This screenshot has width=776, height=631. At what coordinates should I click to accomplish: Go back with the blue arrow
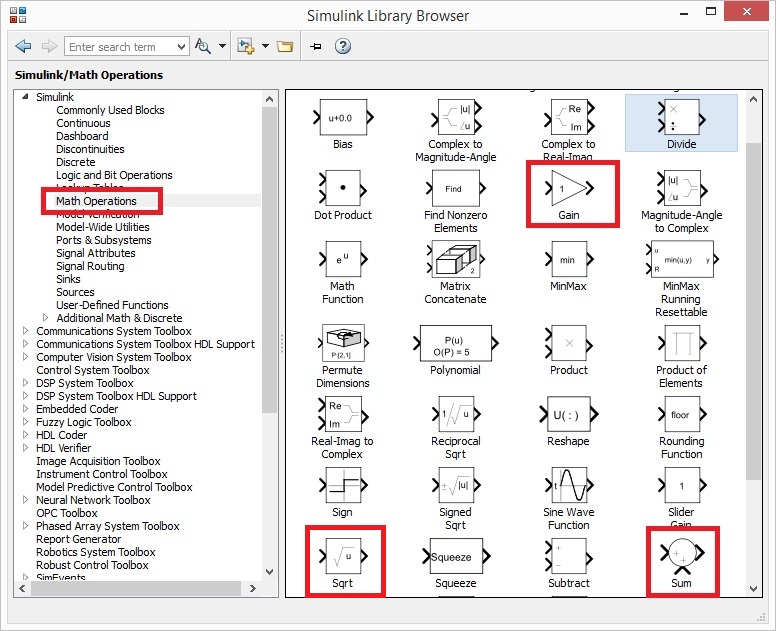[23, 47]
